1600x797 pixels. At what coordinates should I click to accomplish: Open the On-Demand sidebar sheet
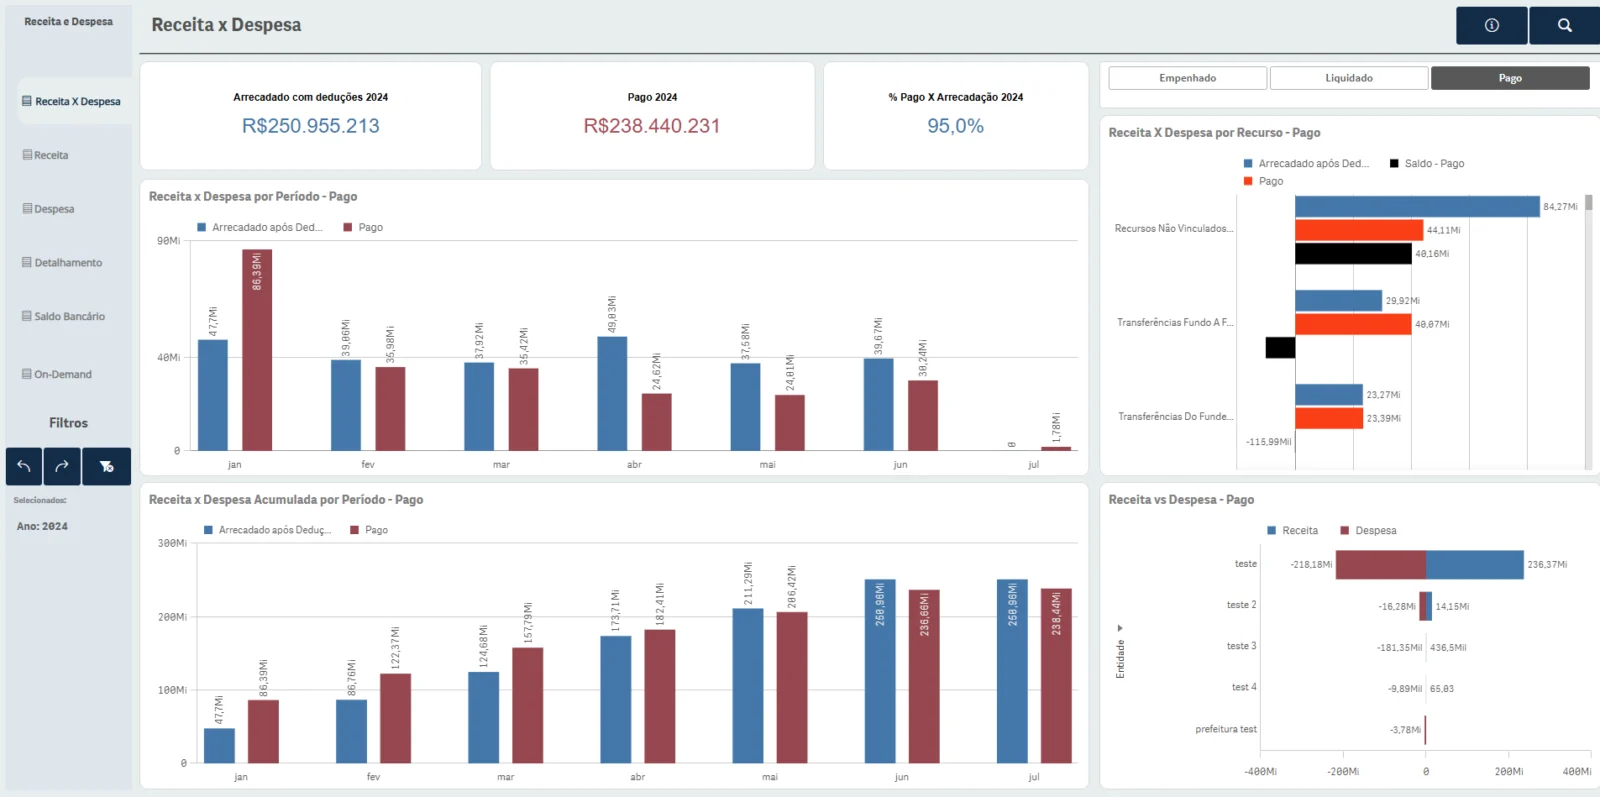pyautogui.click(x=58, y=374)
